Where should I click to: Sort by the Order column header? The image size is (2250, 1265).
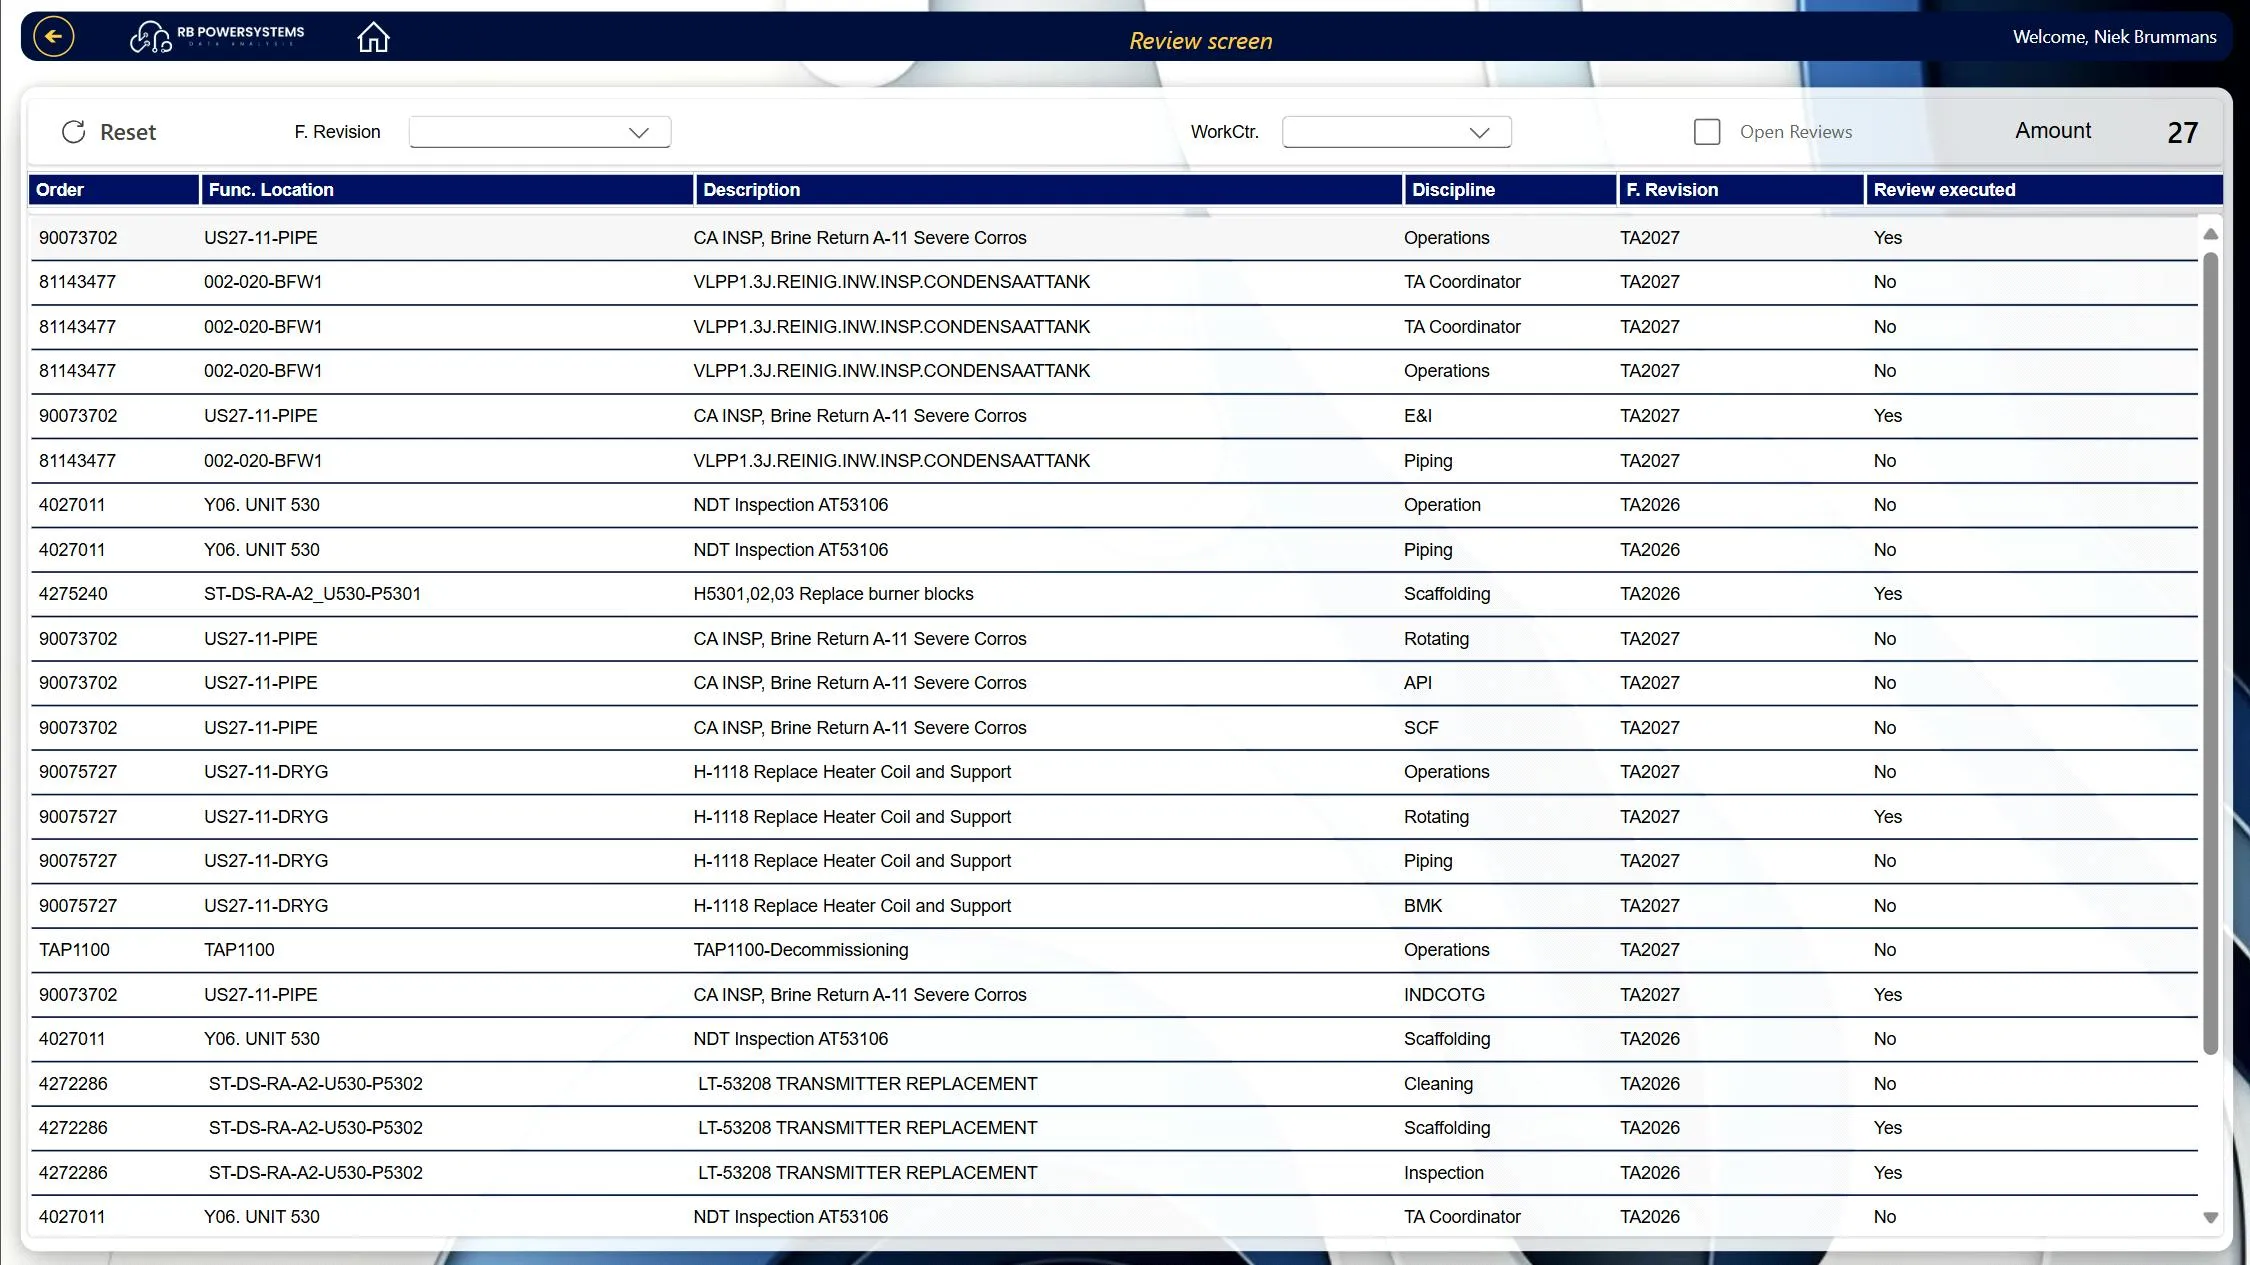click(x=114, y=190)
